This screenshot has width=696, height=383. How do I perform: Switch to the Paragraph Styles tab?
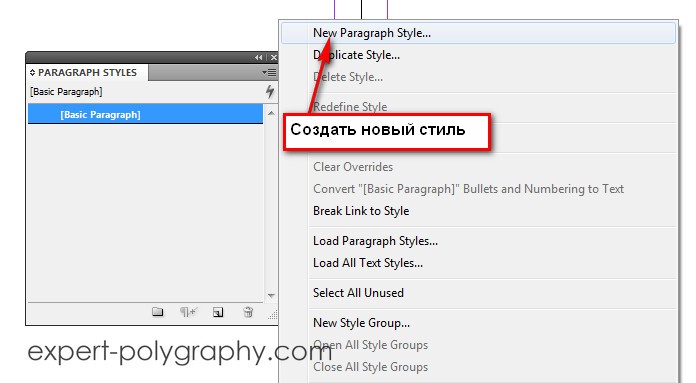[x=87, y=72]
